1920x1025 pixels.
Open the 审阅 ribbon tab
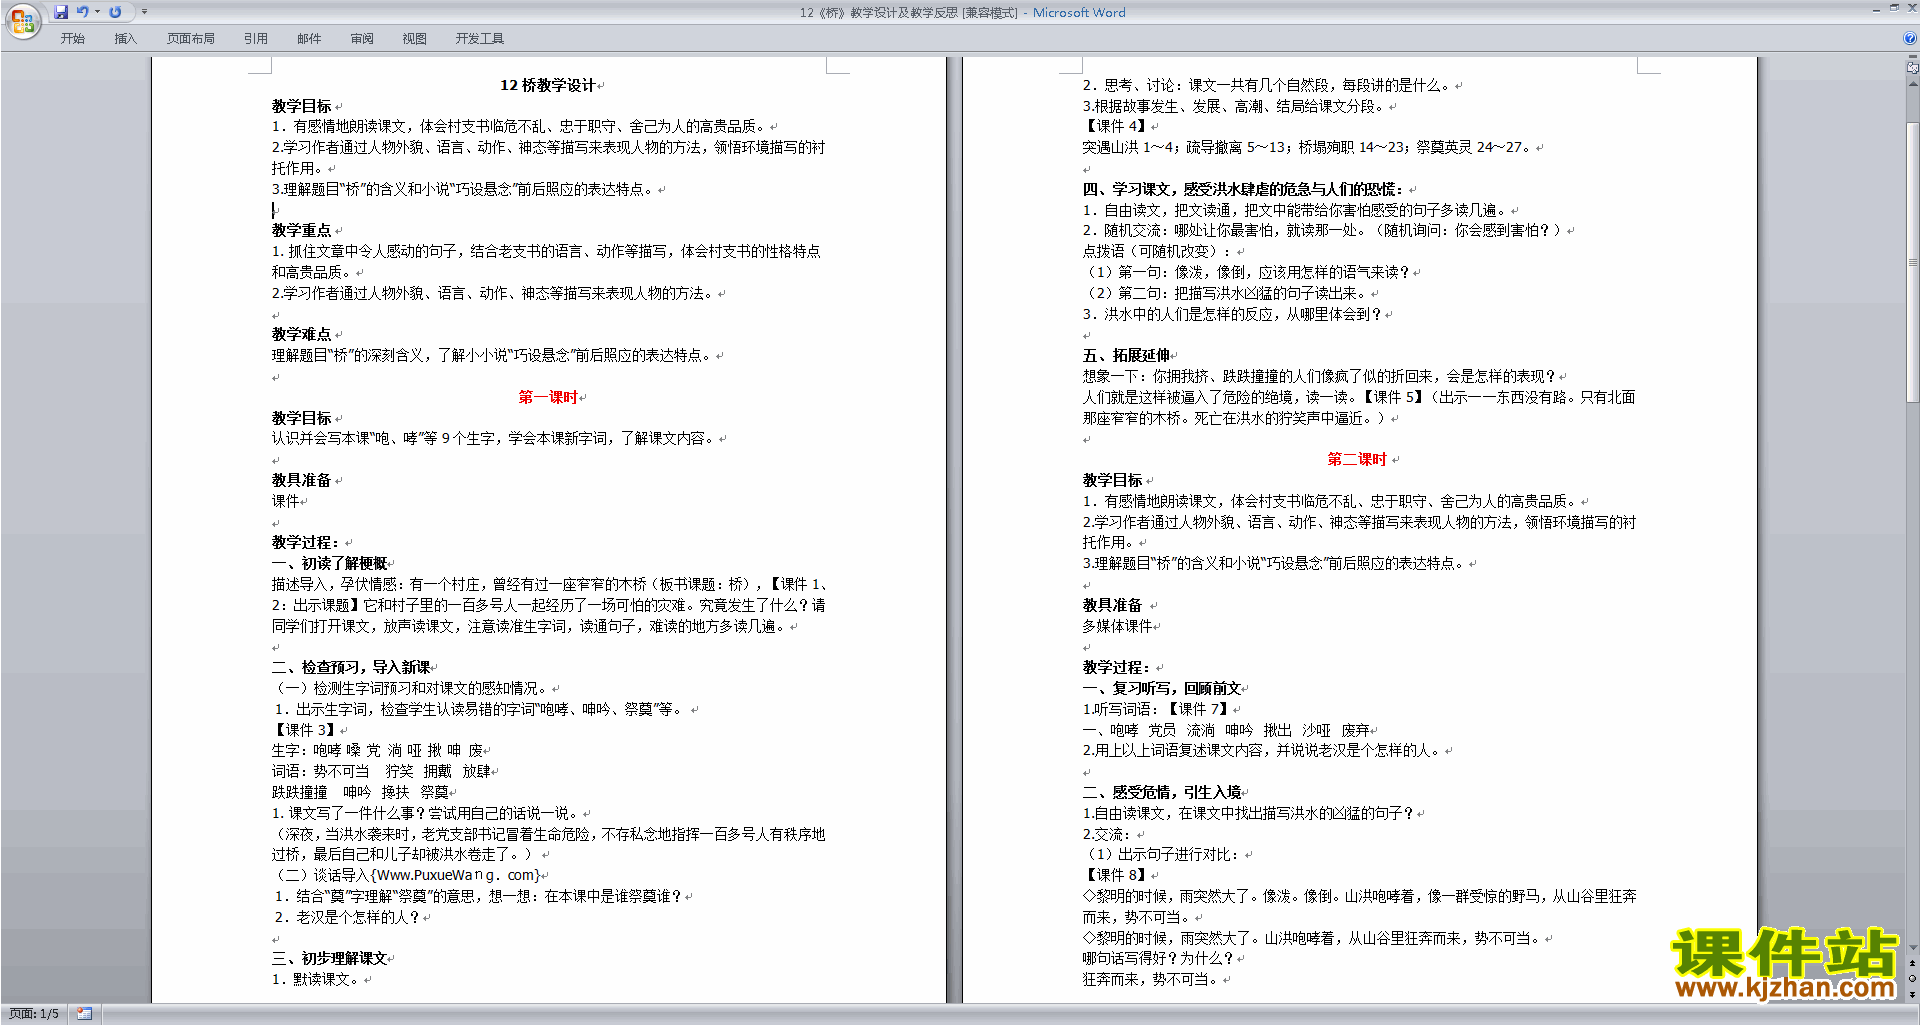[x=362, y=39]
